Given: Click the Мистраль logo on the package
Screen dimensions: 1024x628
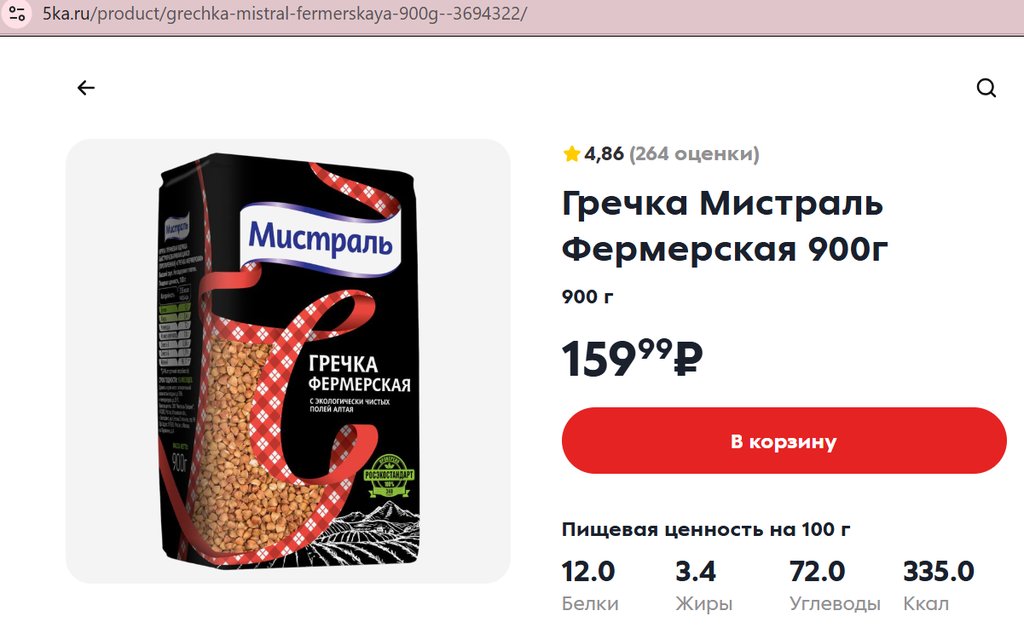Looking at the screenshot, I should click(320, 240).
